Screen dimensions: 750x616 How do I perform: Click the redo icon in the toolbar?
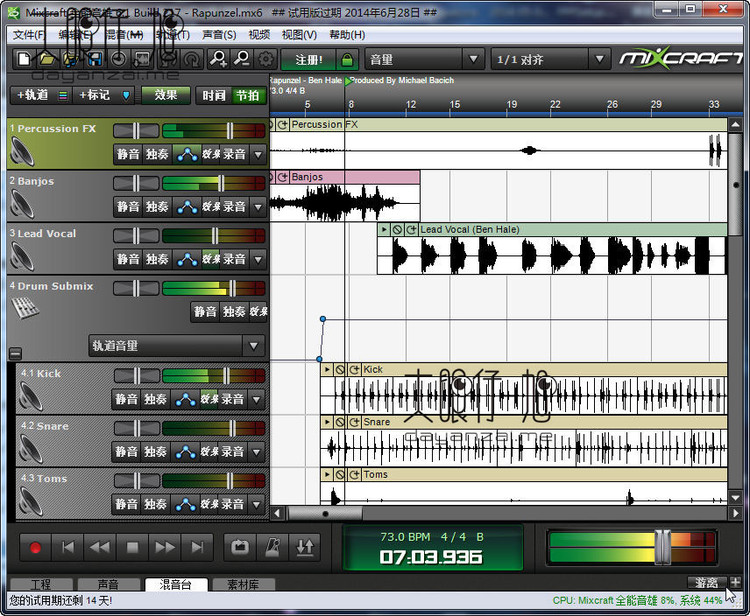192,59
